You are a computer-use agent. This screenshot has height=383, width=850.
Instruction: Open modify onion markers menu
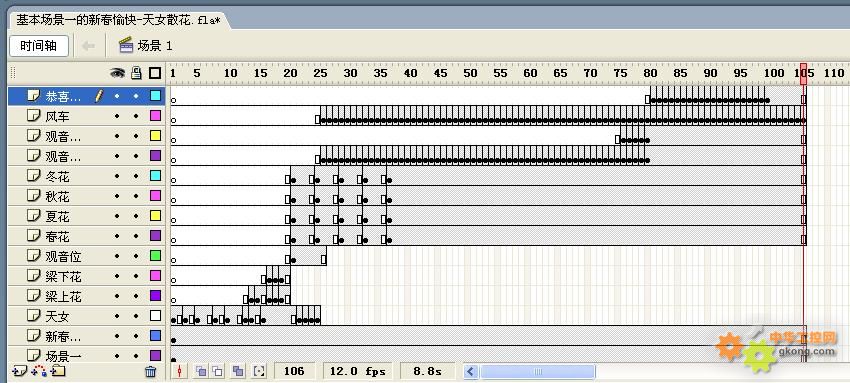[259, 371]
